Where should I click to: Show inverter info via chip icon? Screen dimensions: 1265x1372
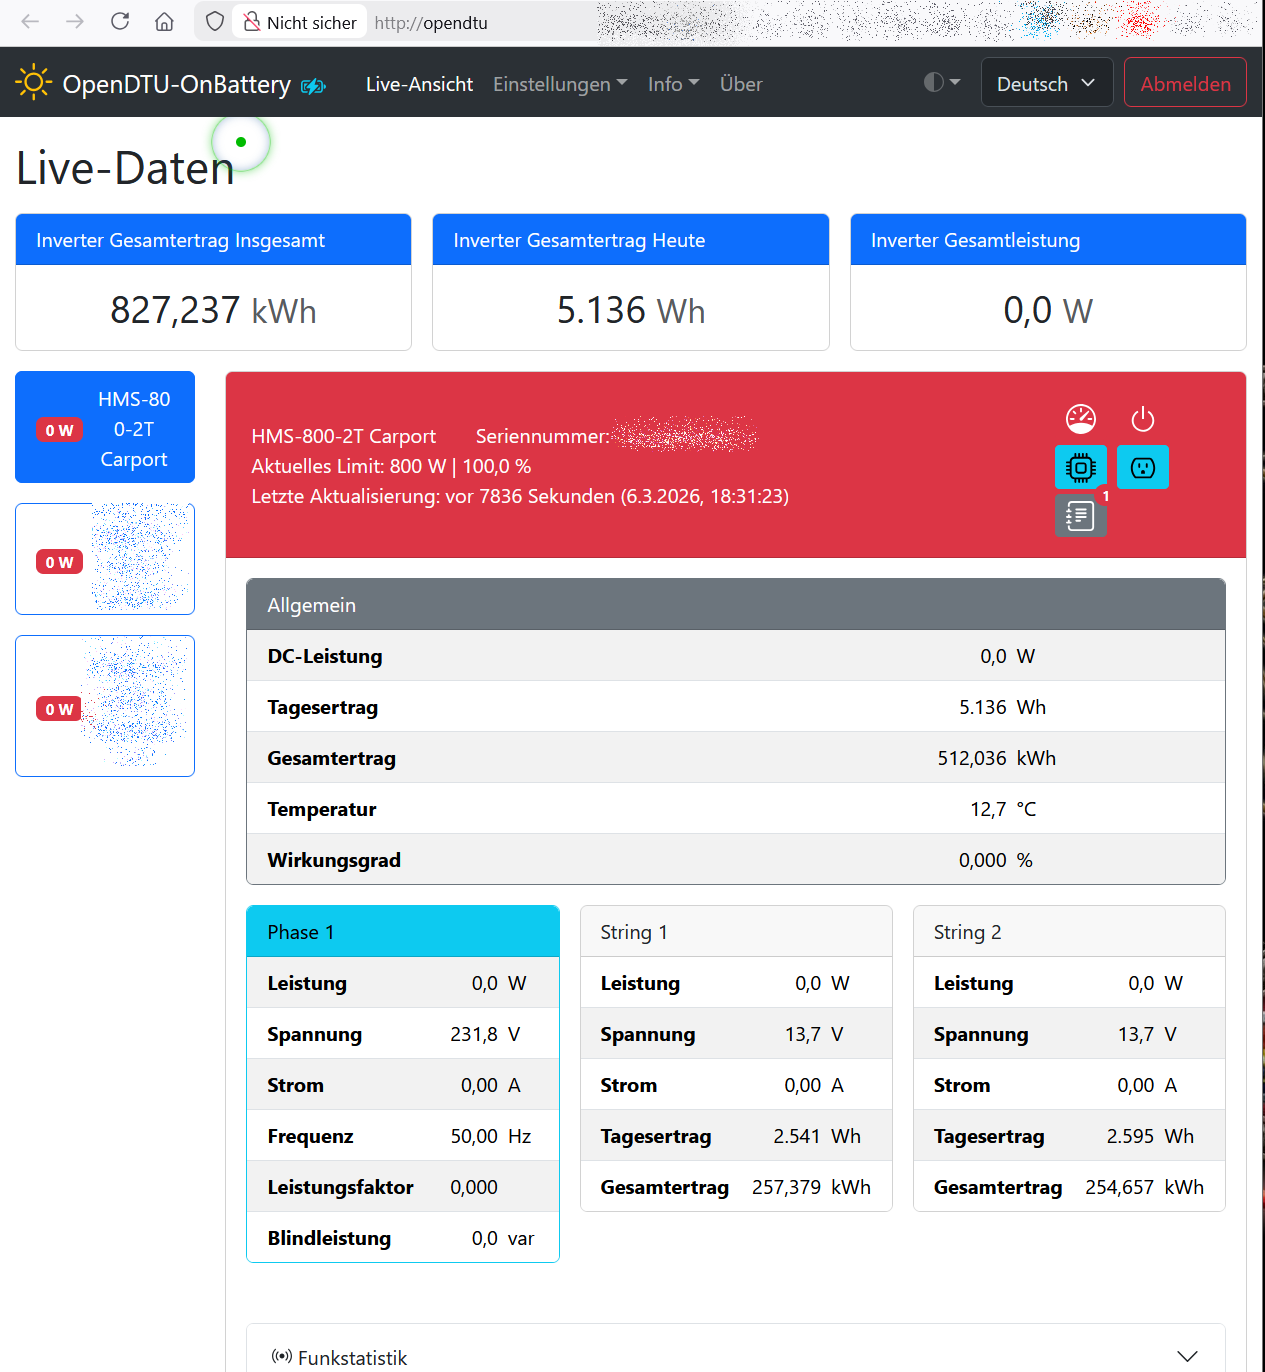coord(1080,467)
